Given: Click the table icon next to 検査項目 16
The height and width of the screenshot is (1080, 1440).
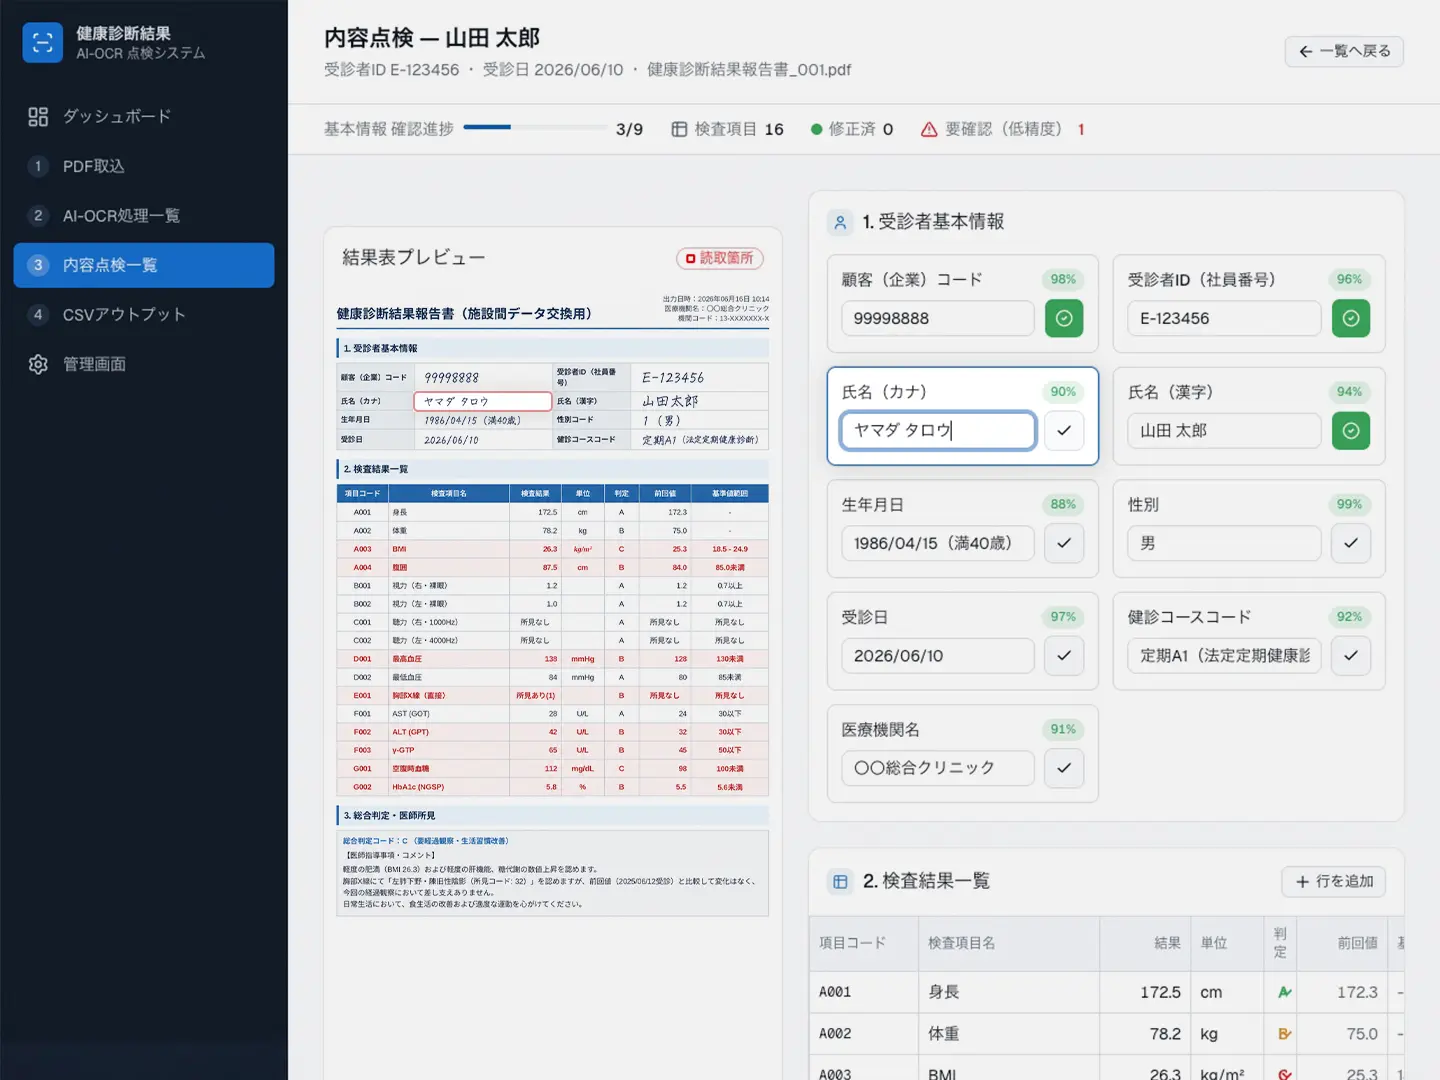Looking at the screenshot, I should (x=679, y=129).
